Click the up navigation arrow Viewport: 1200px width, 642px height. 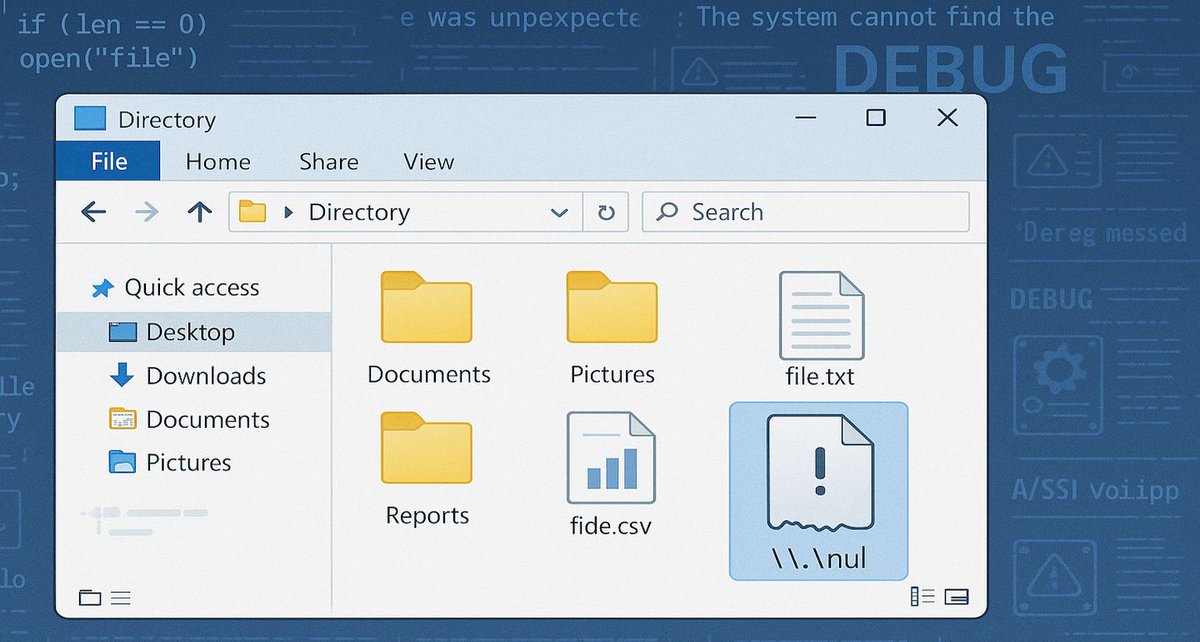(199, 211)
